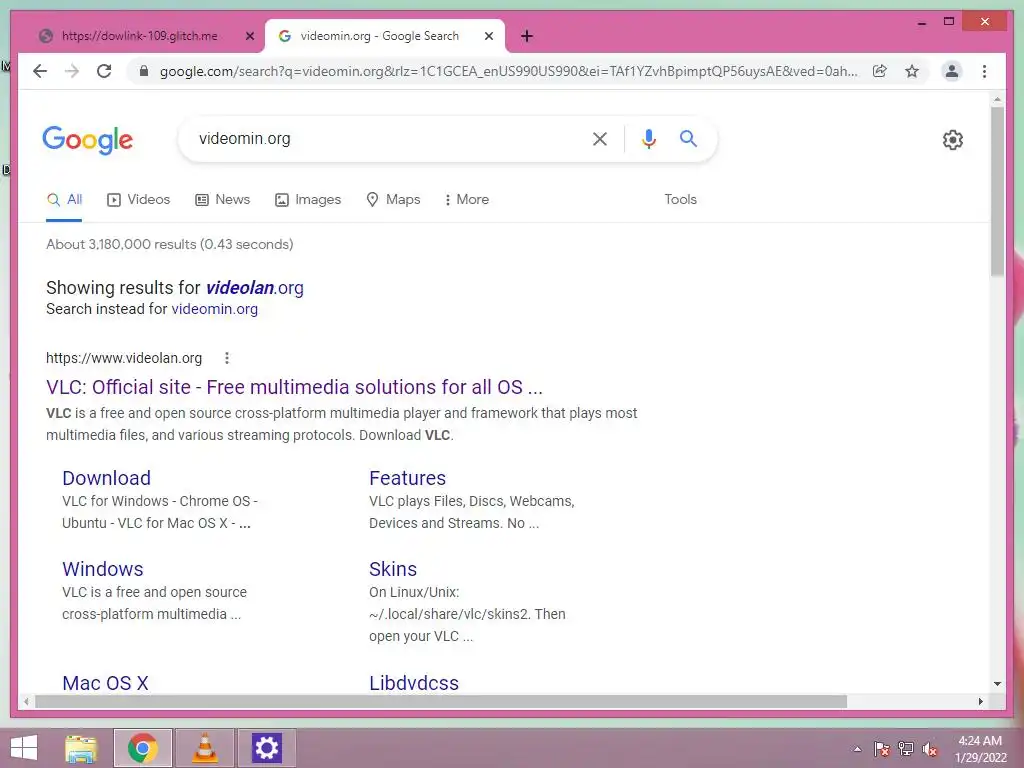This screenshot has width=1024, height=768.
Task: Open VLC: Official site result
Action: click(295, 387)
